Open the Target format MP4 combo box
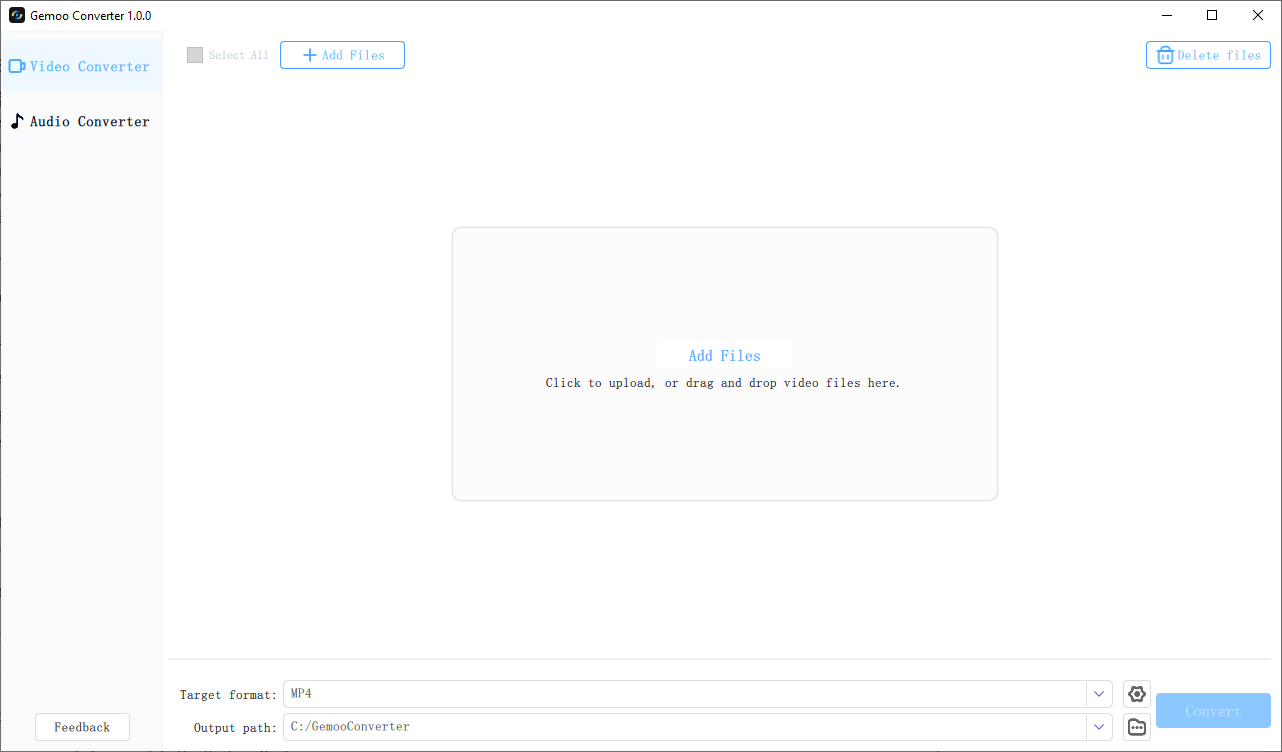 [698, 694]
